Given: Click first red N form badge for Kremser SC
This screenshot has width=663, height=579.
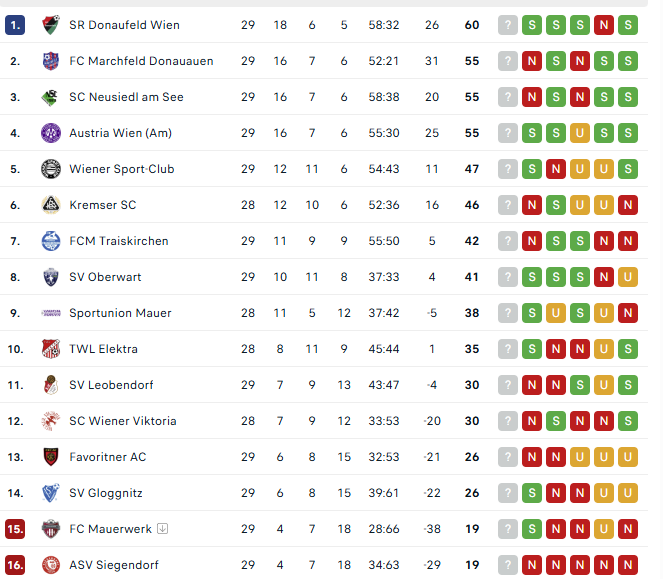Looking at the screenshot, I should pos(532,205).
